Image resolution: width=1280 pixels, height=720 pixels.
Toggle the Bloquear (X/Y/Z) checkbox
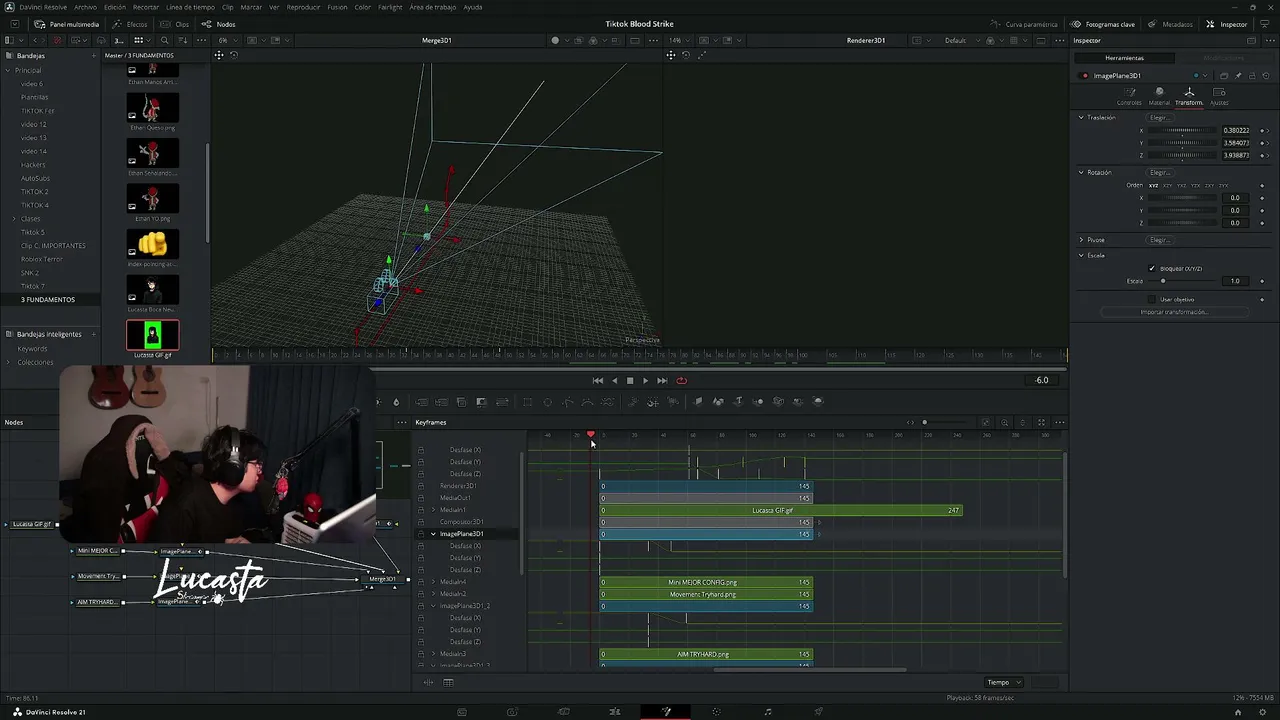coord(1152,268)
